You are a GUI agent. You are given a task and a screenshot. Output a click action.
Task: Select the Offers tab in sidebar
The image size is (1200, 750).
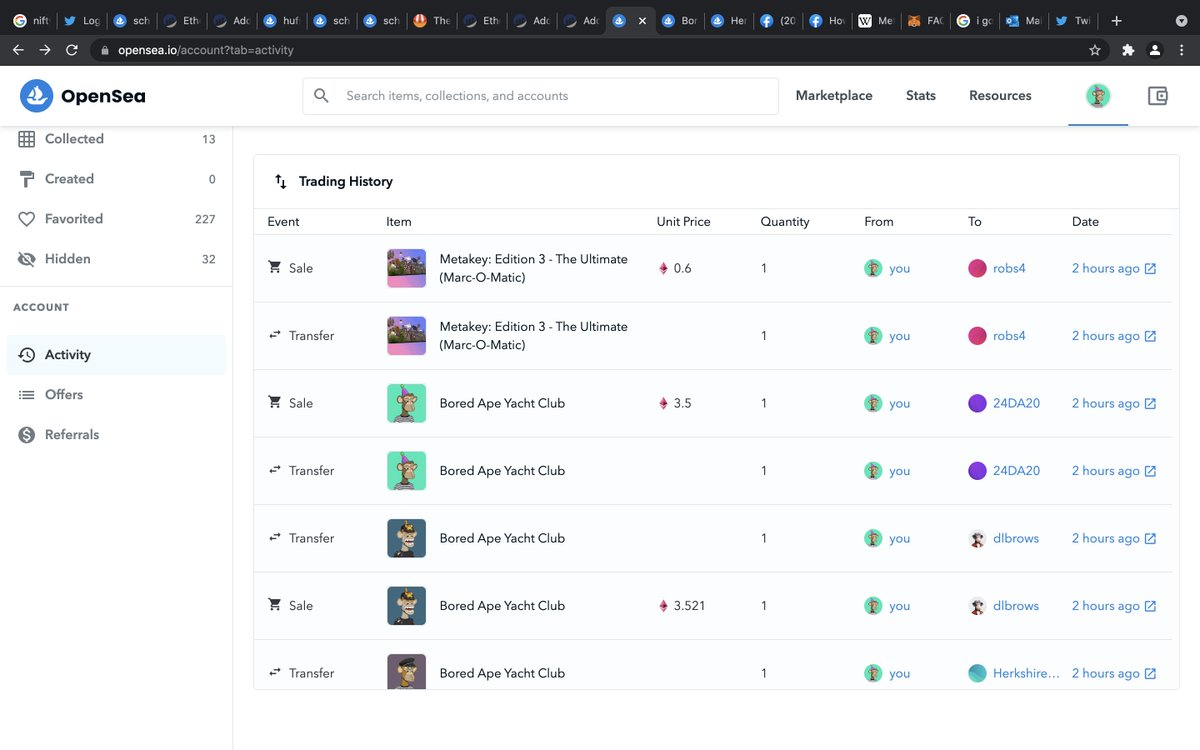116,395
